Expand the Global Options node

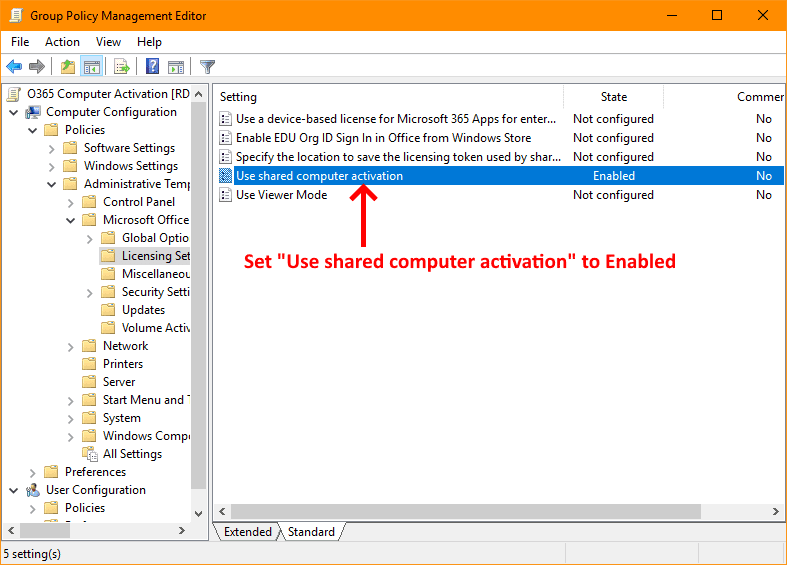(89, 239)
